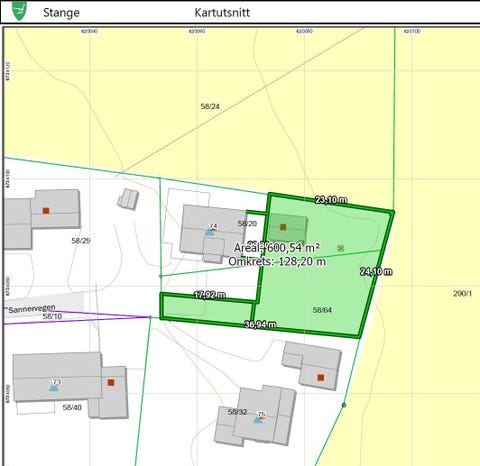Click the 'Sannervegen' road label
The height and width of the screenshot is (466, 480).
pyautogui.click(x=32, y=308)
